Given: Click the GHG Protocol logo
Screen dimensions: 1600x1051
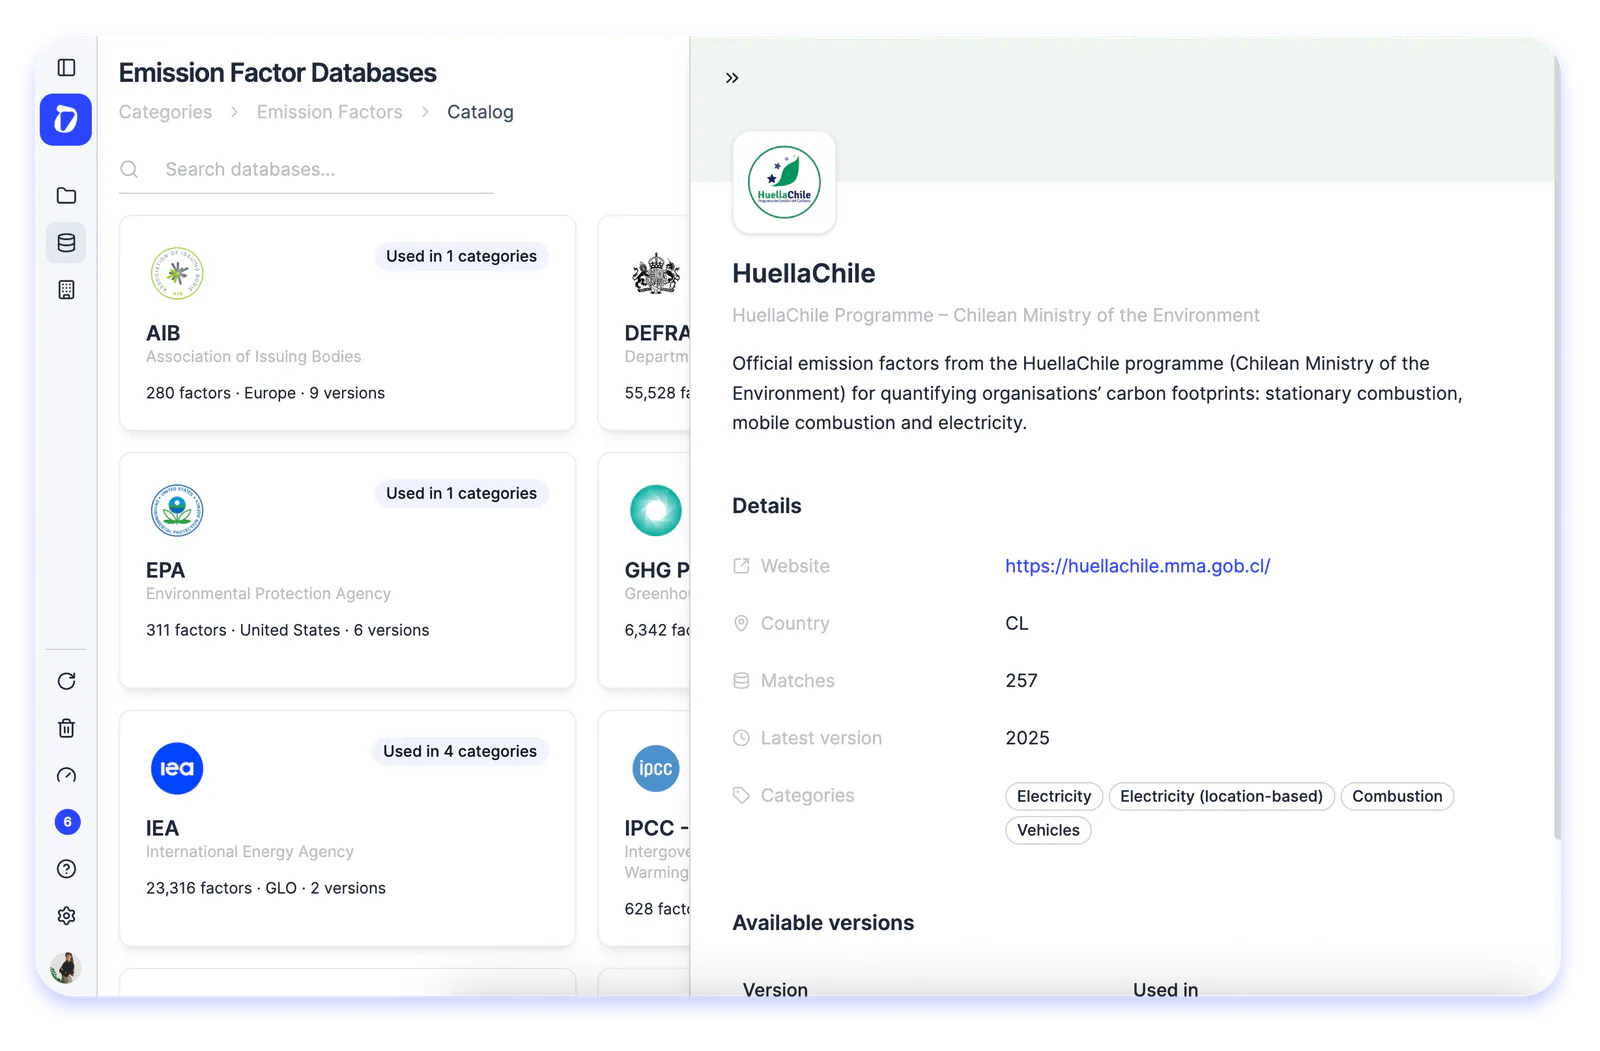Looking at the screenshot, I should [656, 510].
